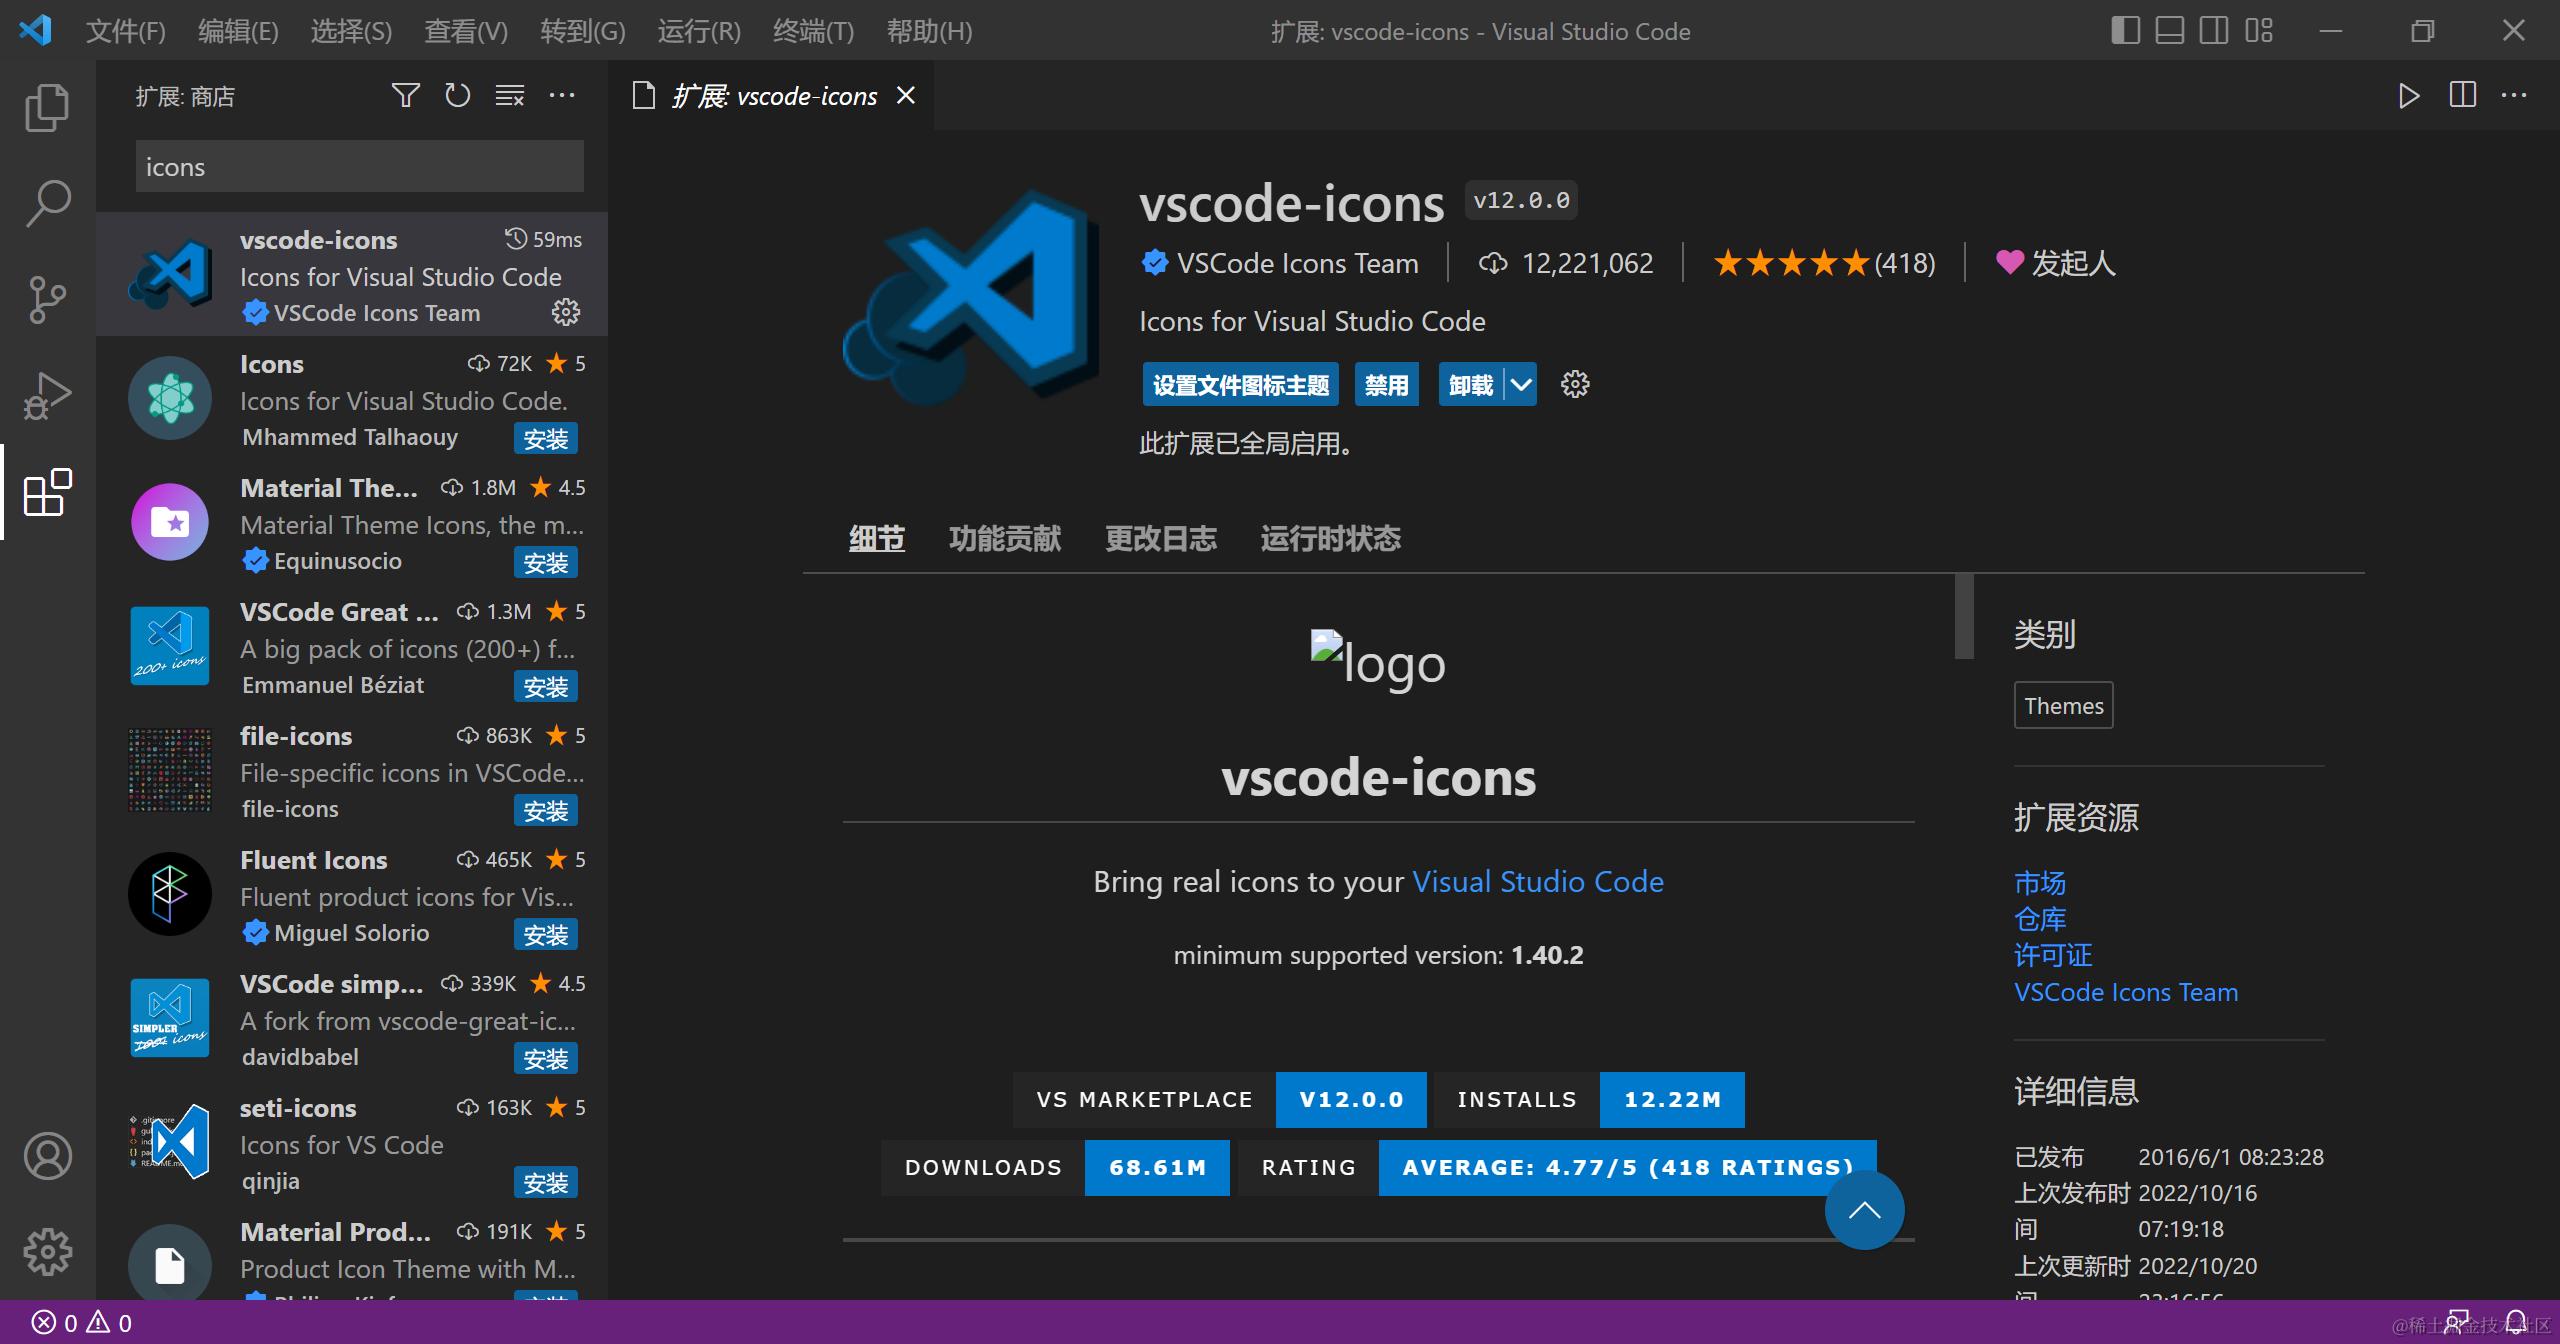Open the Explorer view in the activity bar

coord(46,106)
